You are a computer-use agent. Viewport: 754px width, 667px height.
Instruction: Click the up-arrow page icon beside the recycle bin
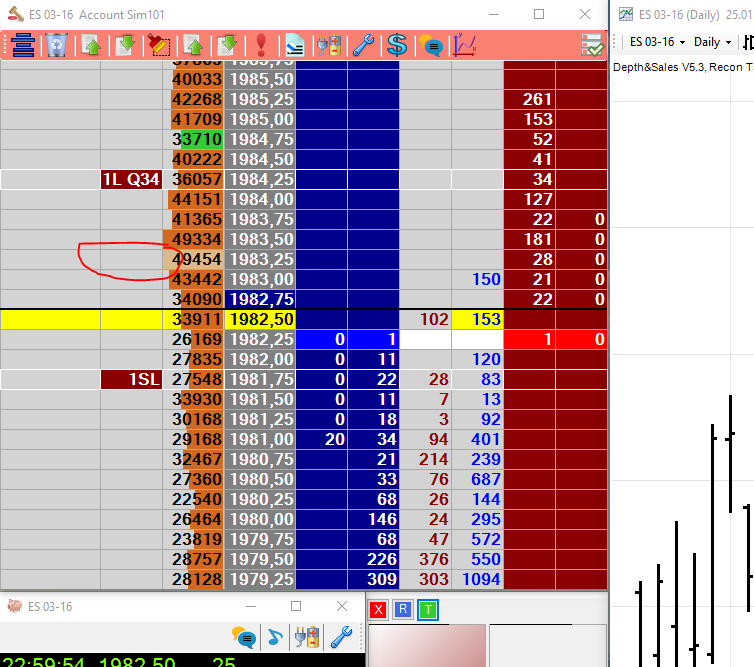91,46
